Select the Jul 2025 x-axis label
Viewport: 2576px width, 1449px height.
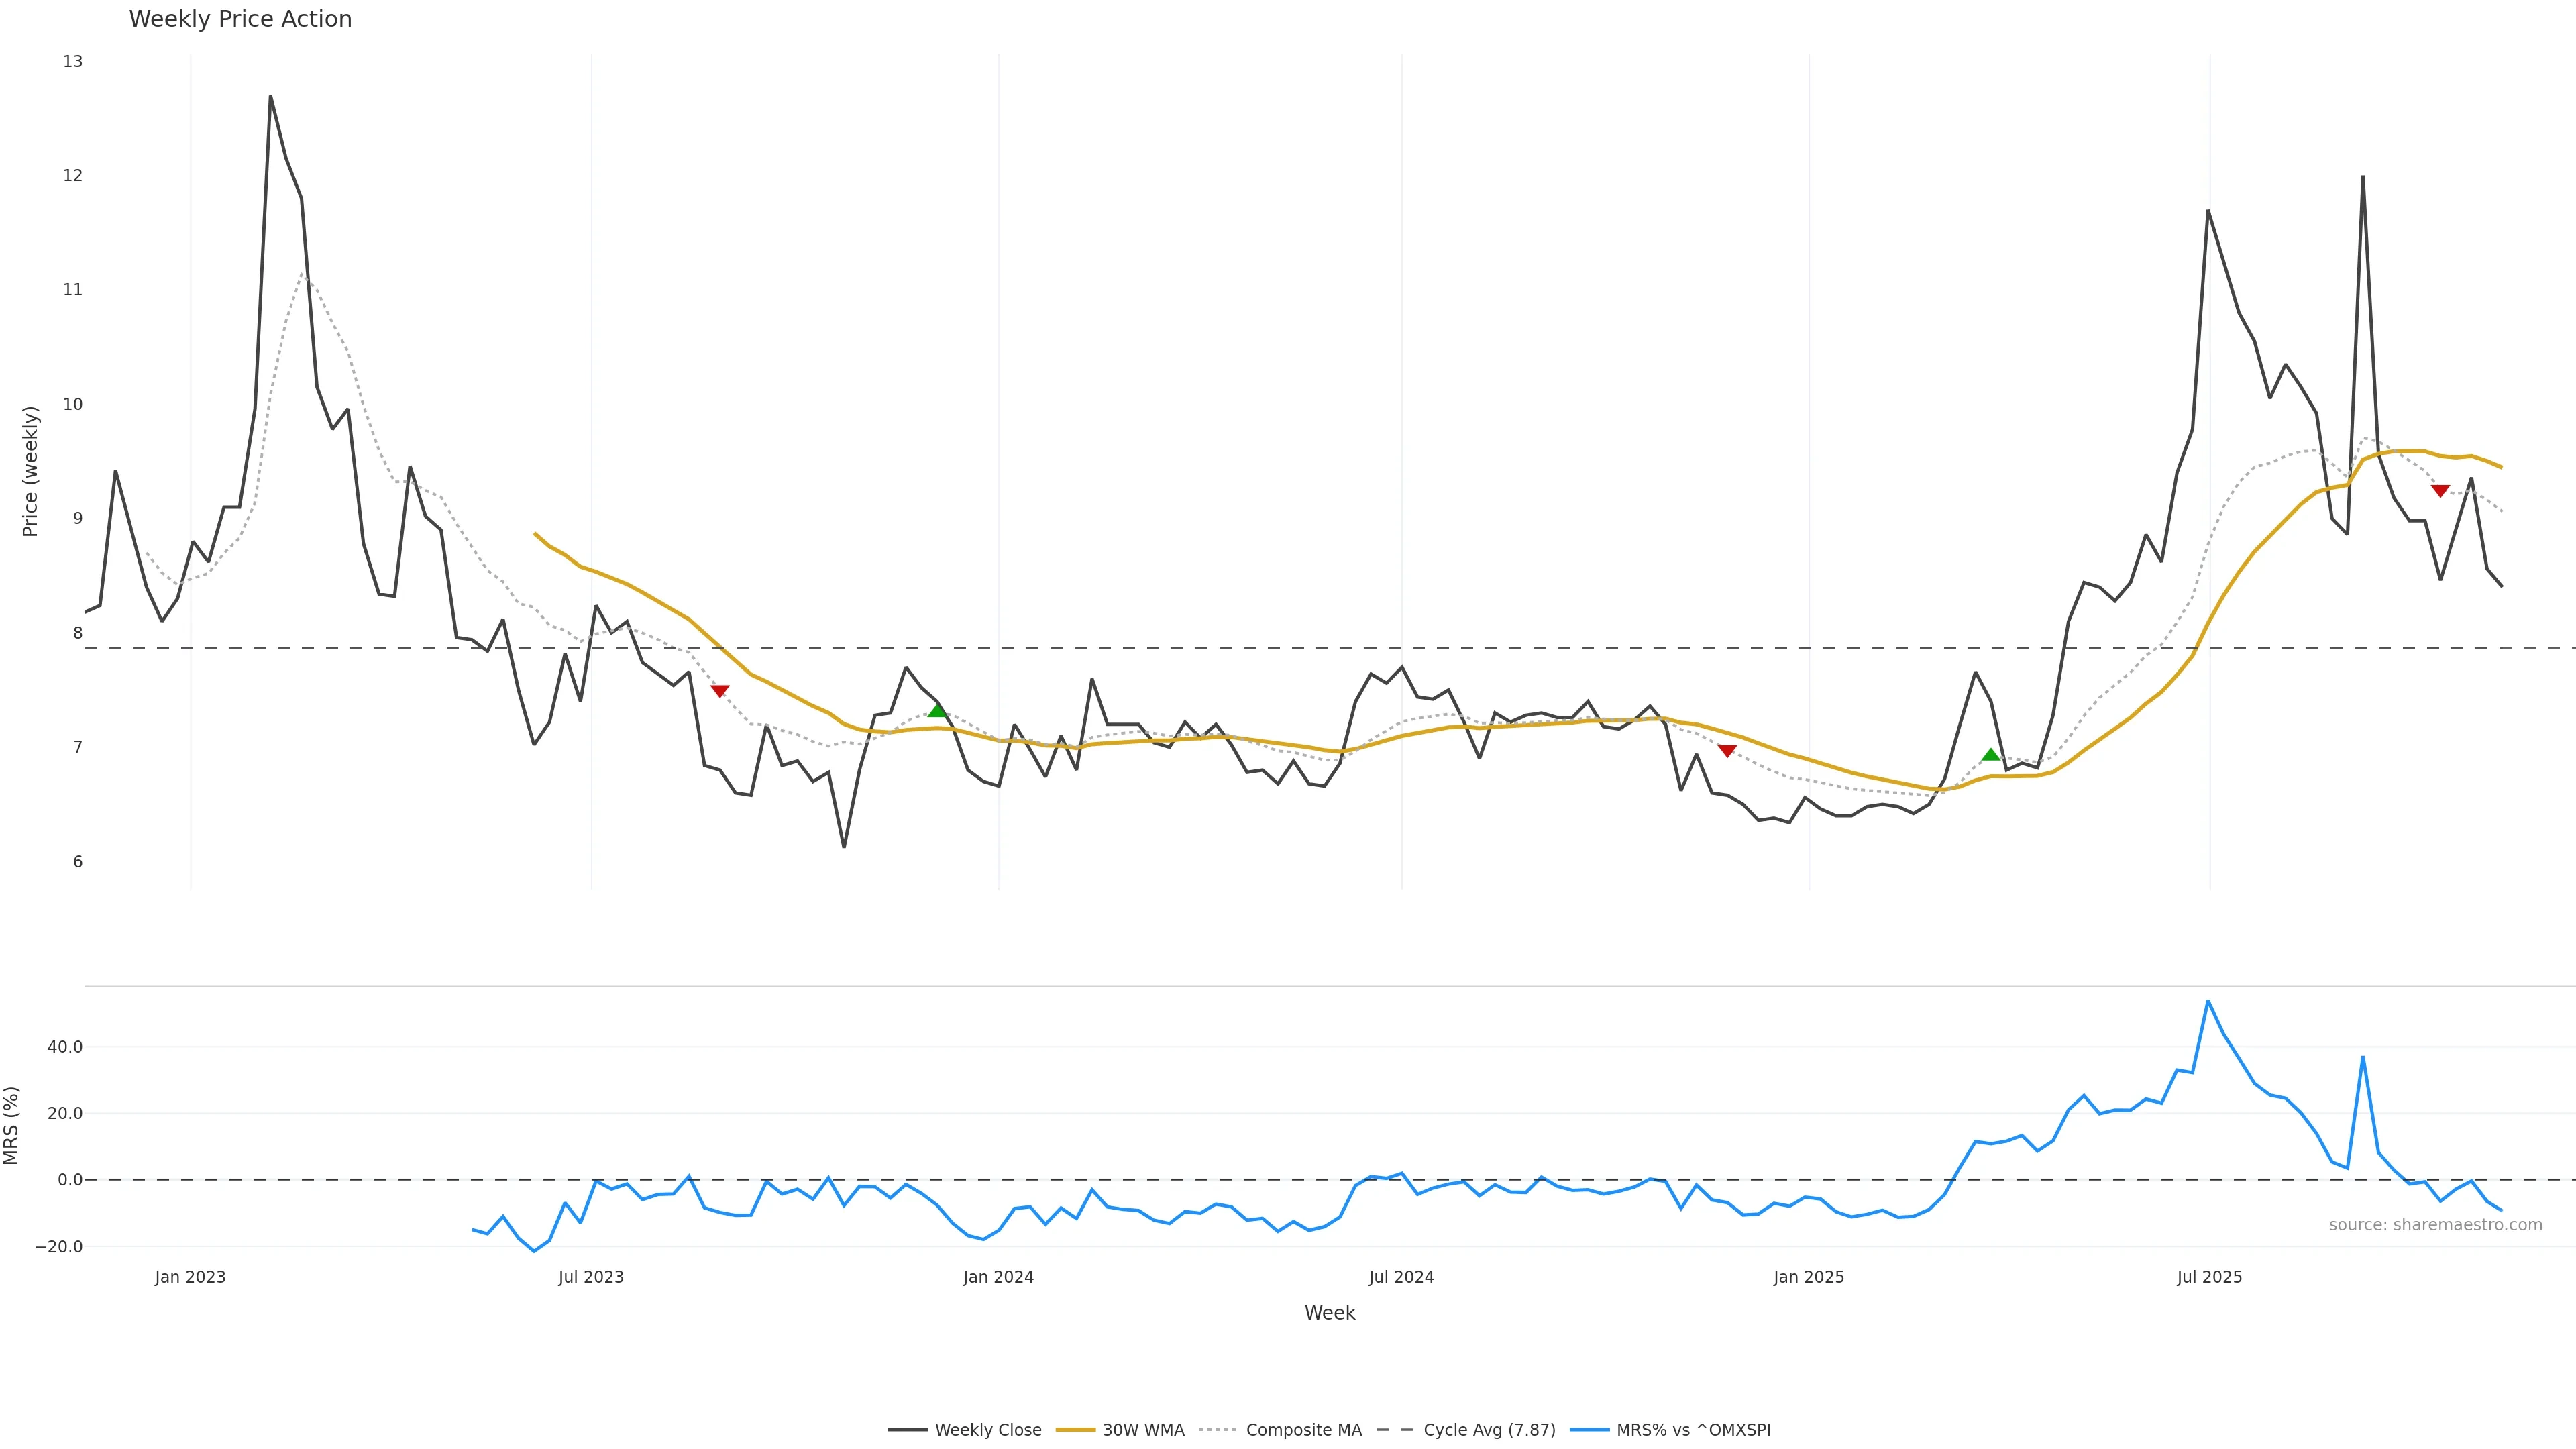tap(2209, 1277)
